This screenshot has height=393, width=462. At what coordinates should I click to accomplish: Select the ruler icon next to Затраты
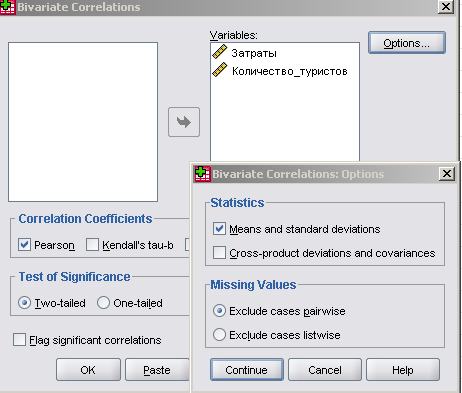(x=220, y=52)
